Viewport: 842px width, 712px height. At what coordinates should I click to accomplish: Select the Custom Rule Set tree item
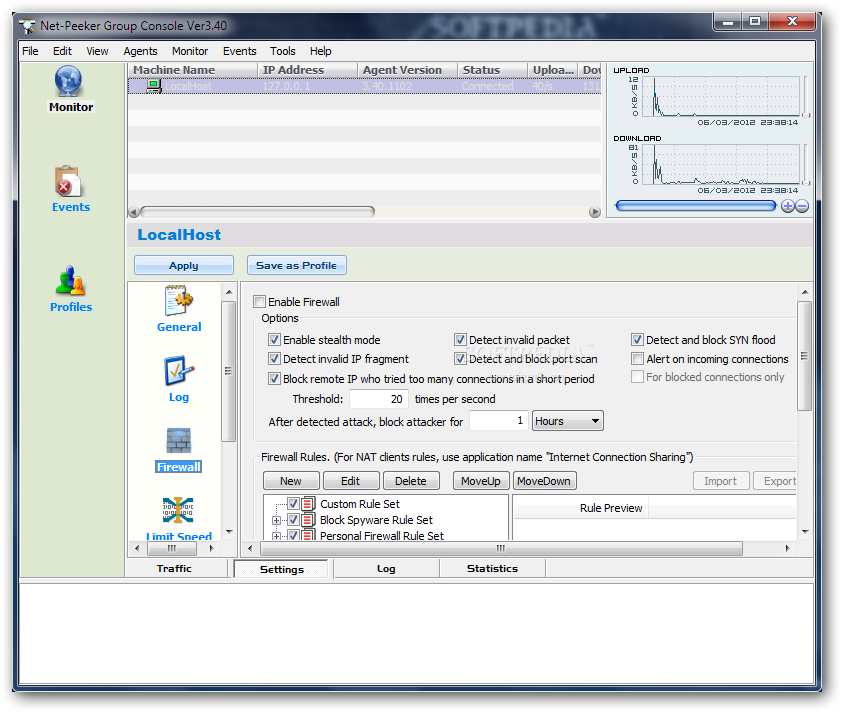point(360,504)
